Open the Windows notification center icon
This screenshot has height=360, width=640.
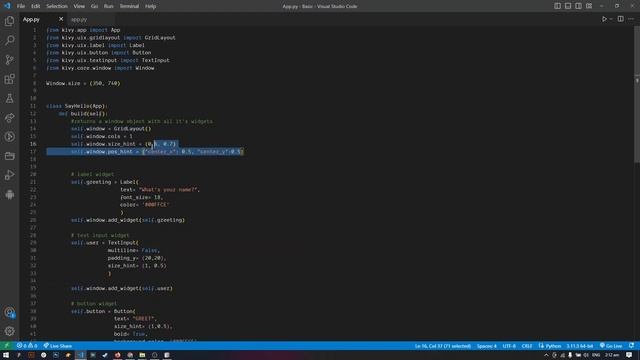(629, 355)
